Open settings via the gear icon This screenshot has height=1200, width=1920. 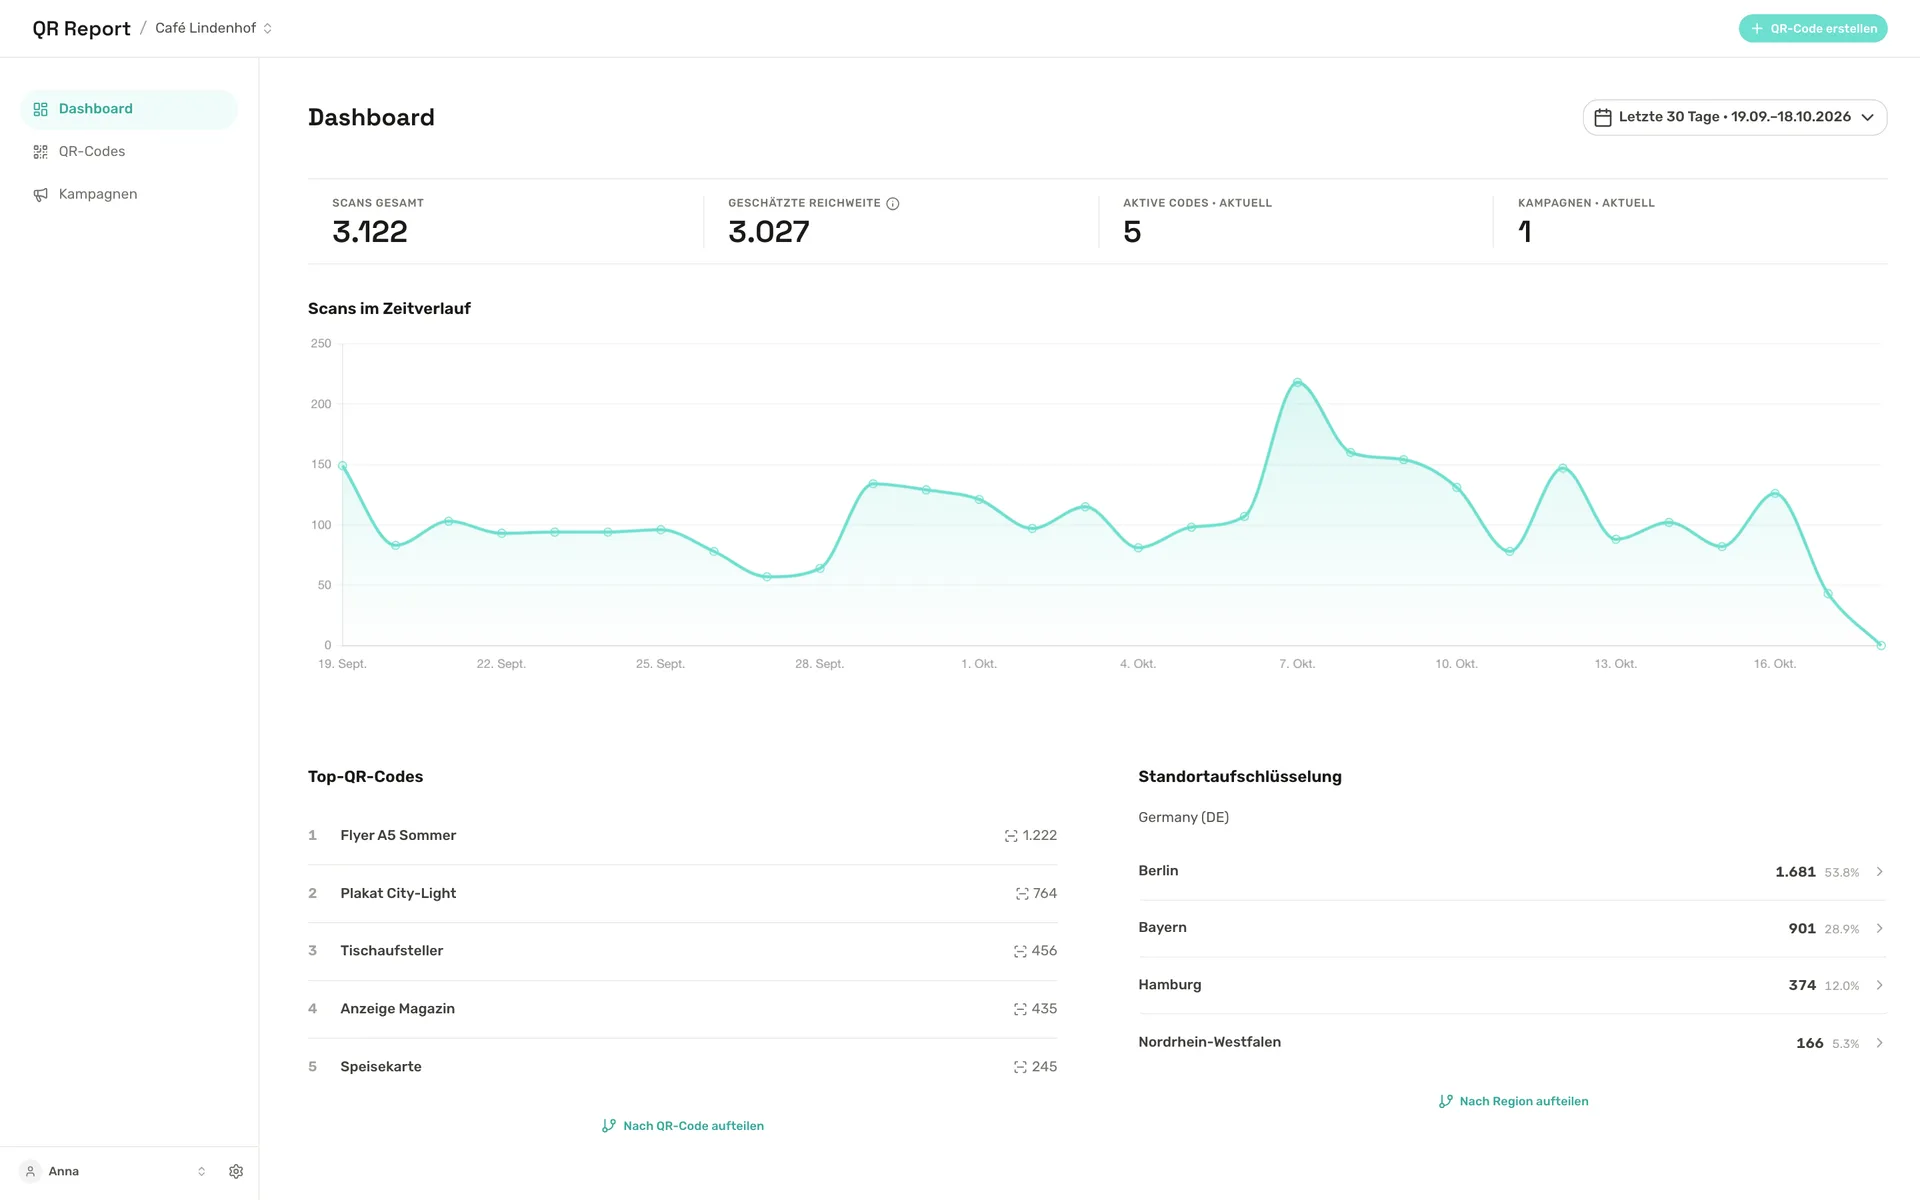[236, 1171]
